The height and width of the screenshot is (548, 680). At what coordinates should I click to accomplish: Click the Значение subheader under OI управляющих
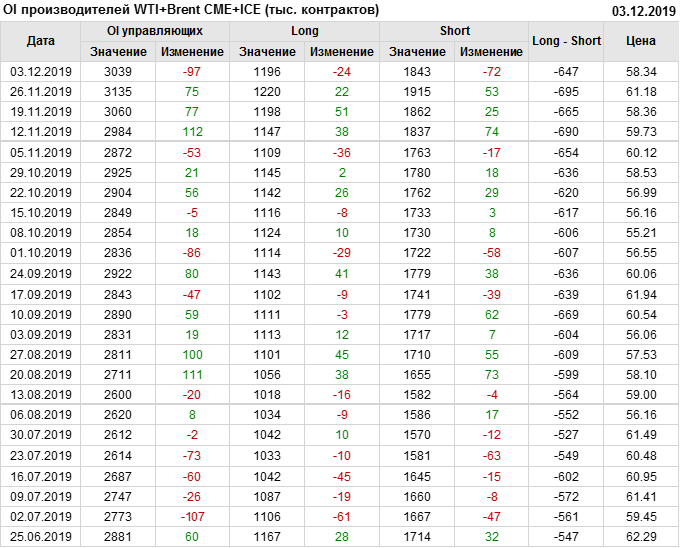[118, 52]
